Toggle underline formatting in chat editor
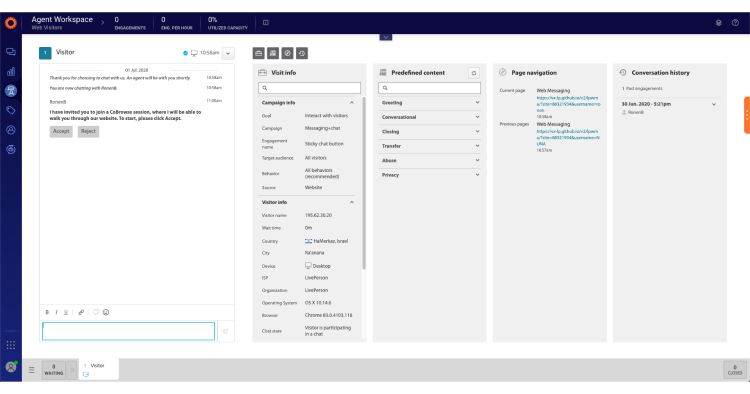Viewport: 750px width, 394px height. (x=66, y=312)
